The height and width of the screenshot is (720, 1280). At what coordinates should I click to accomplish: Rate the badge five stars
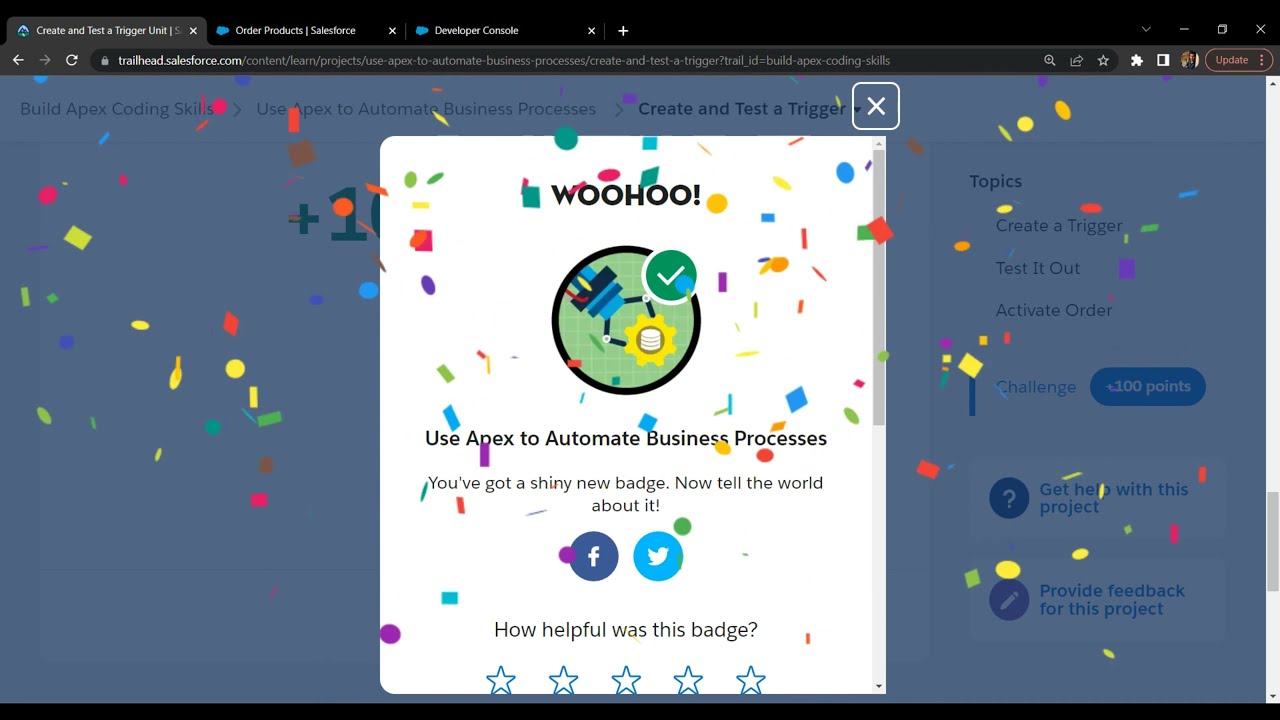pos(751,681)
